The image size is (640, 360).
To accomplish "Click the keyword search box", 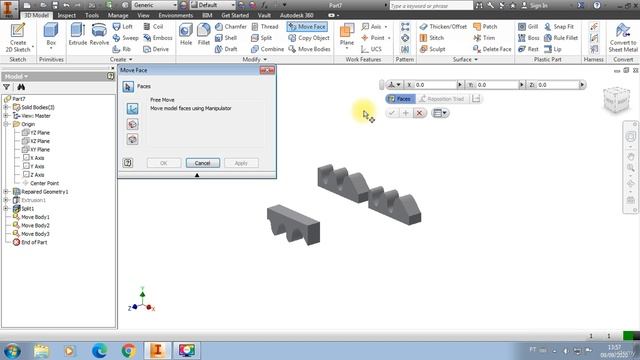I will [x=431, y=6].
